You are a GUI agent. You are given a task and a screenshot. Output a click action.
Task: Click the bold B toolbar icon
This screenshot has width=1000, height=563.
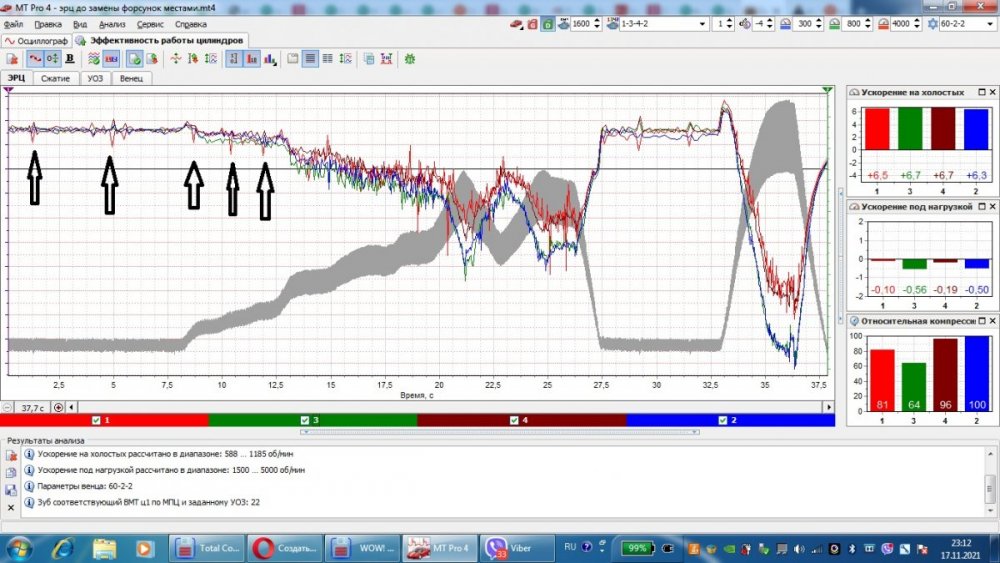[69, 59]
